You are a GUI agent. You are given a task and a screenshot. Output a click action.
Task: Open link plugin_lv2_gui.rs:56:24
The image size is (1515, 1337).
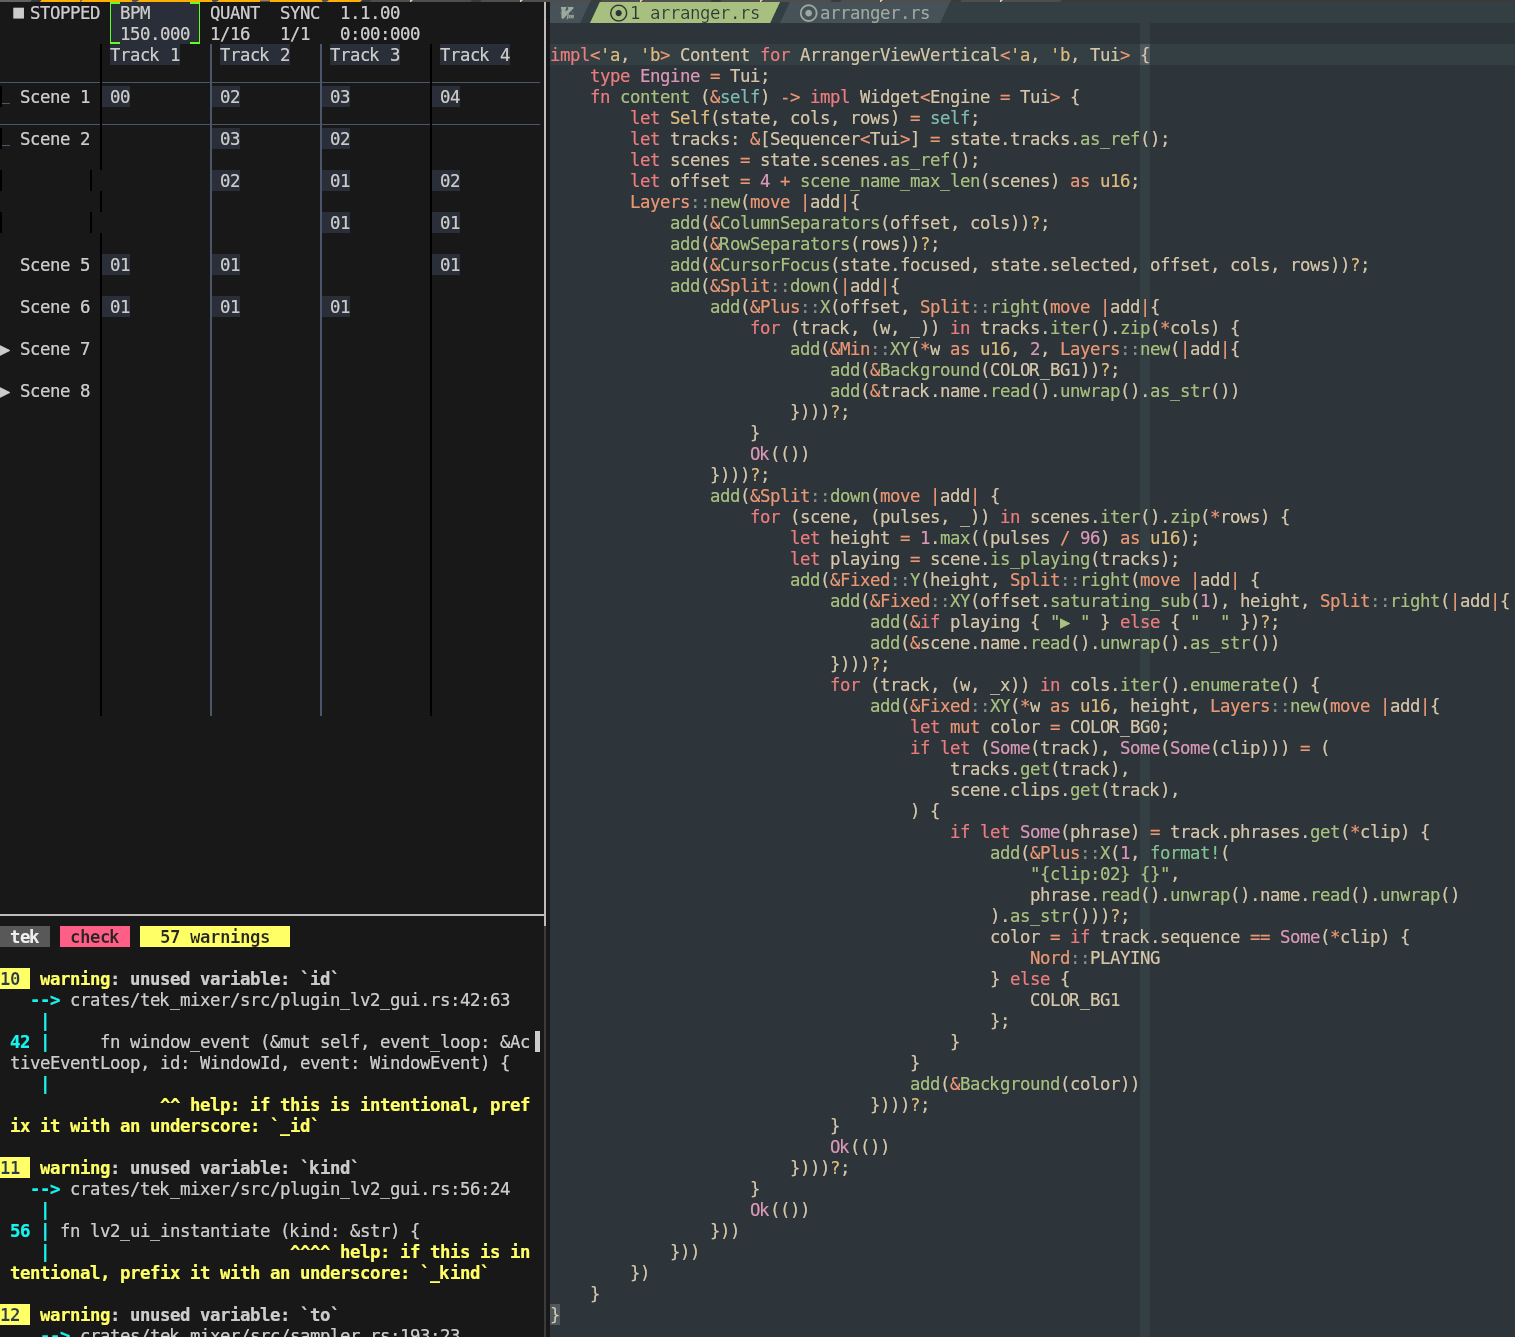click(x=290, y=1189)
